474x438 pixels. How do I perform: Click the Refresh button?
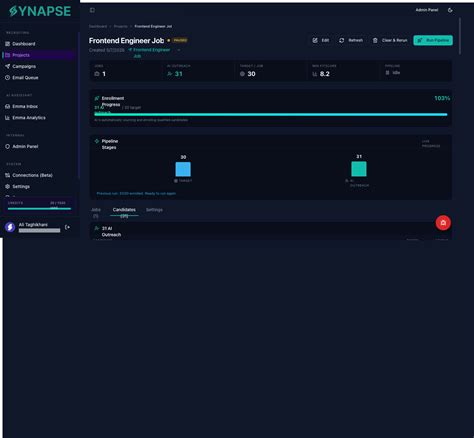tap(351, 40)
